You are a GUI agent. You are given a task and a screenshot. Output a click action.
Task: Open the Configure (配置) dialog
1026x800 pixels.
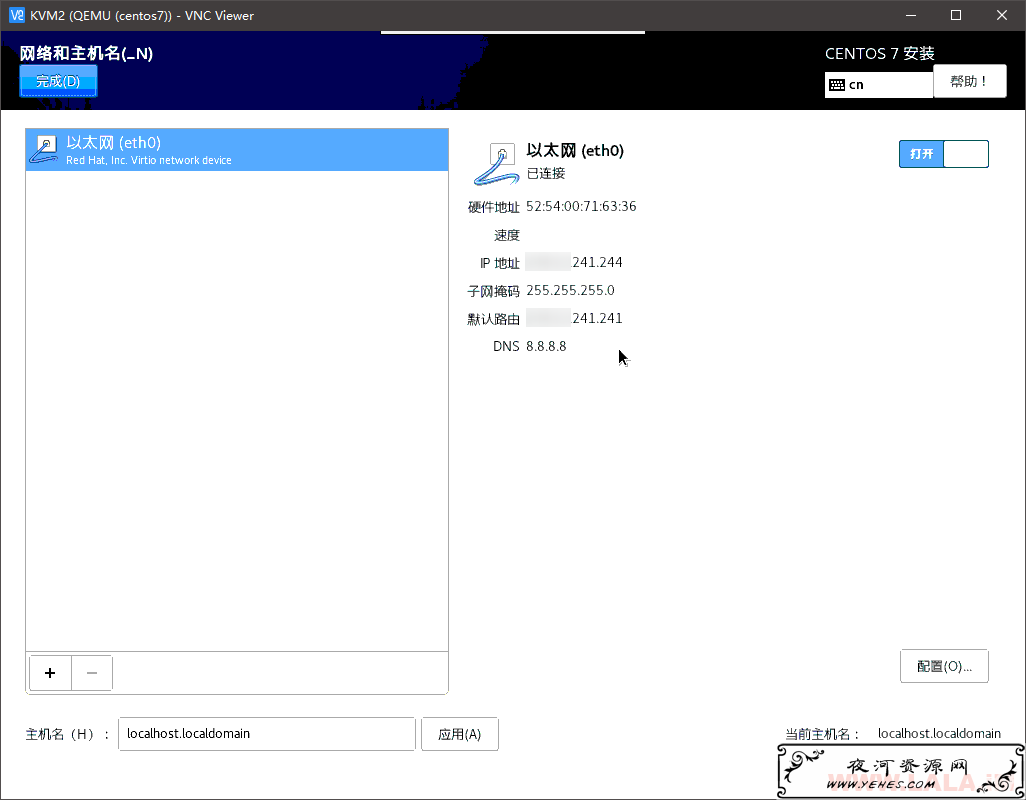[944, 666]
